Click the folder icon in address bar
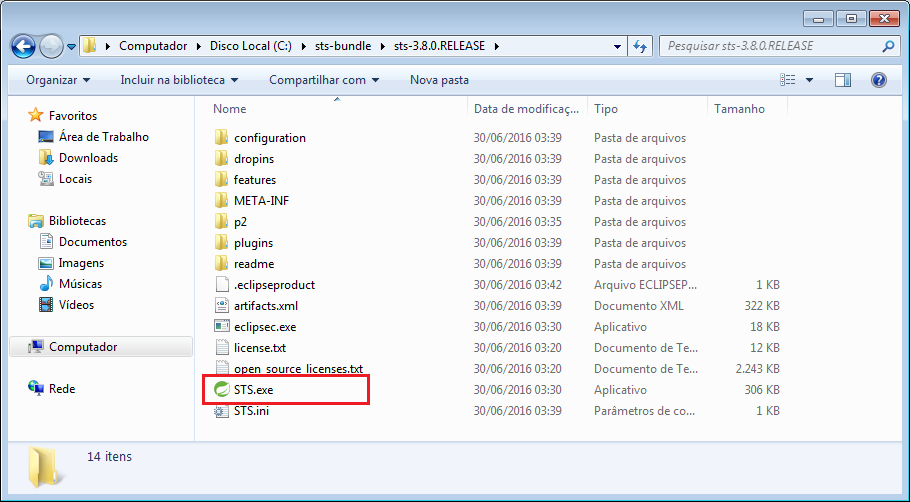 tap(89, 46)
